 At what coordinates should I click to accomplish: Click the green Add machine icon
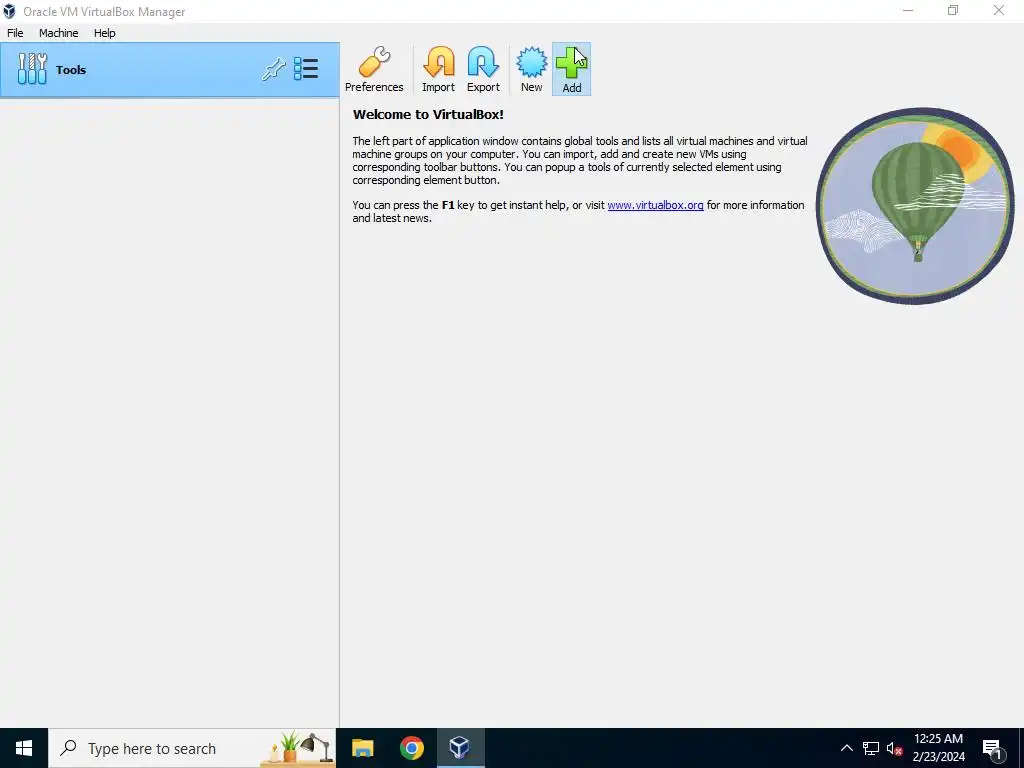pyautogui.click(x=571, y=69)
